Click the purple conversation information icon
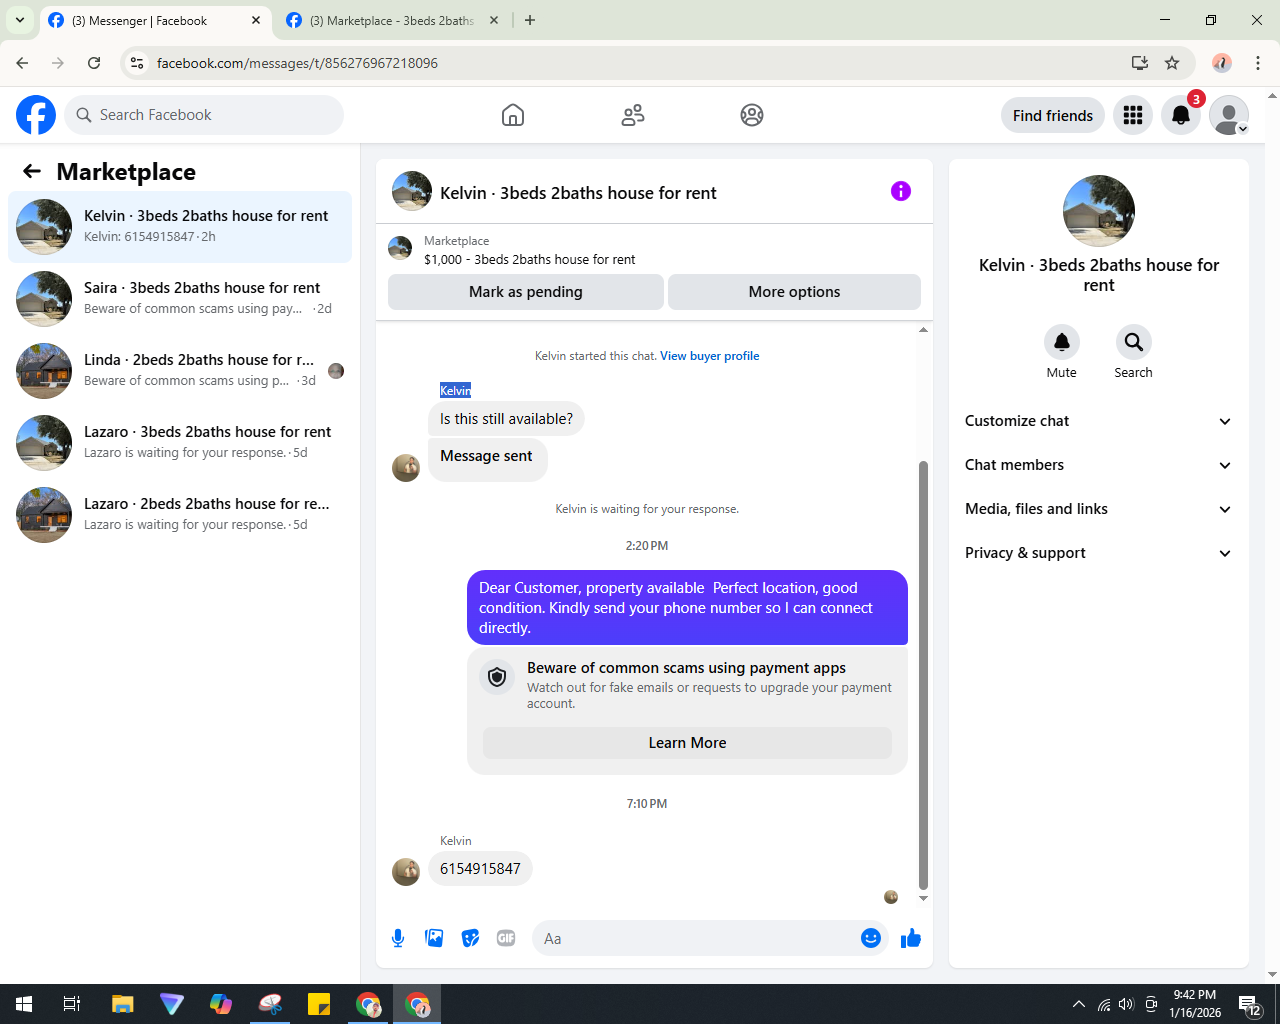This screenshot has height=1024, width=1280. click(901, 191)
